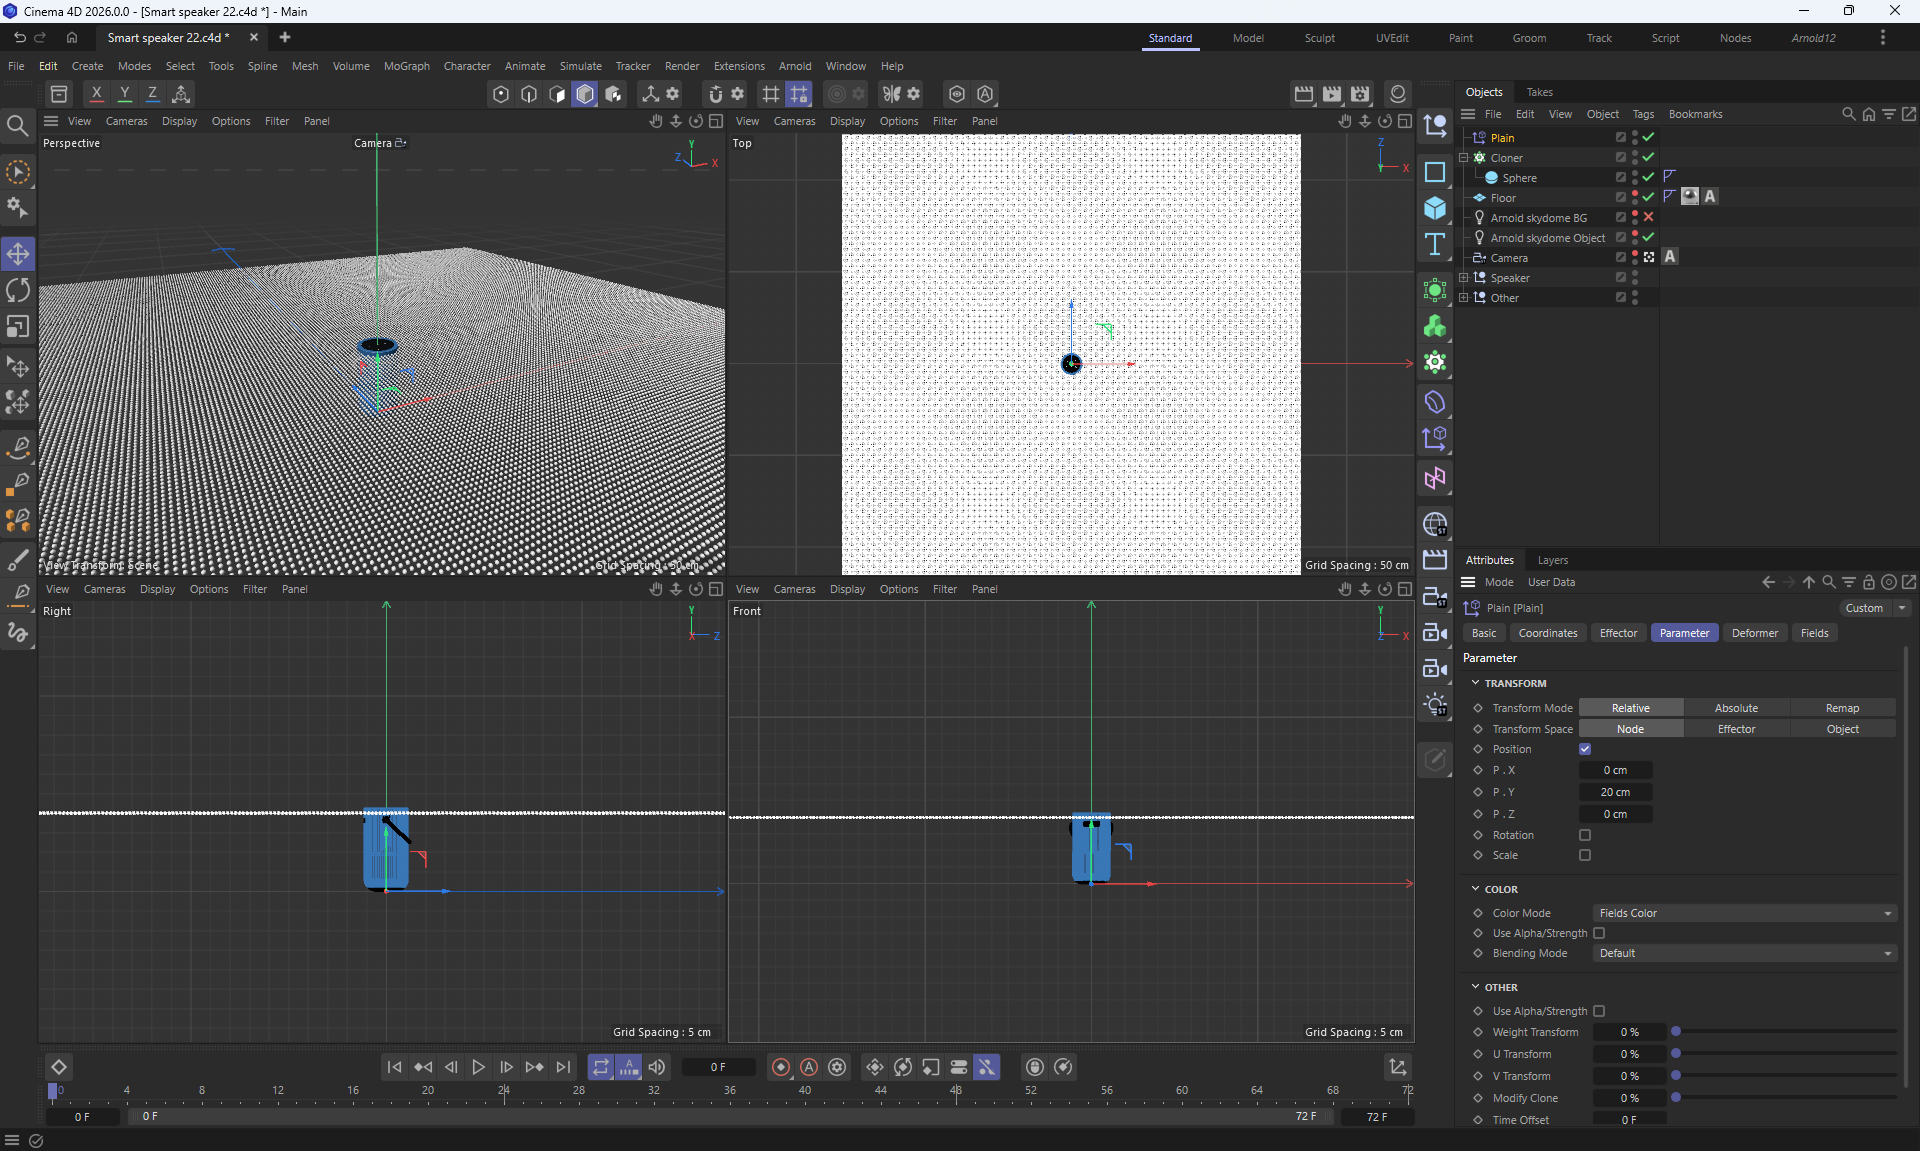Collapse the TRANSFORM section
The height and width of the screenshot is (1151, 1920).
tap(1476, 683)
